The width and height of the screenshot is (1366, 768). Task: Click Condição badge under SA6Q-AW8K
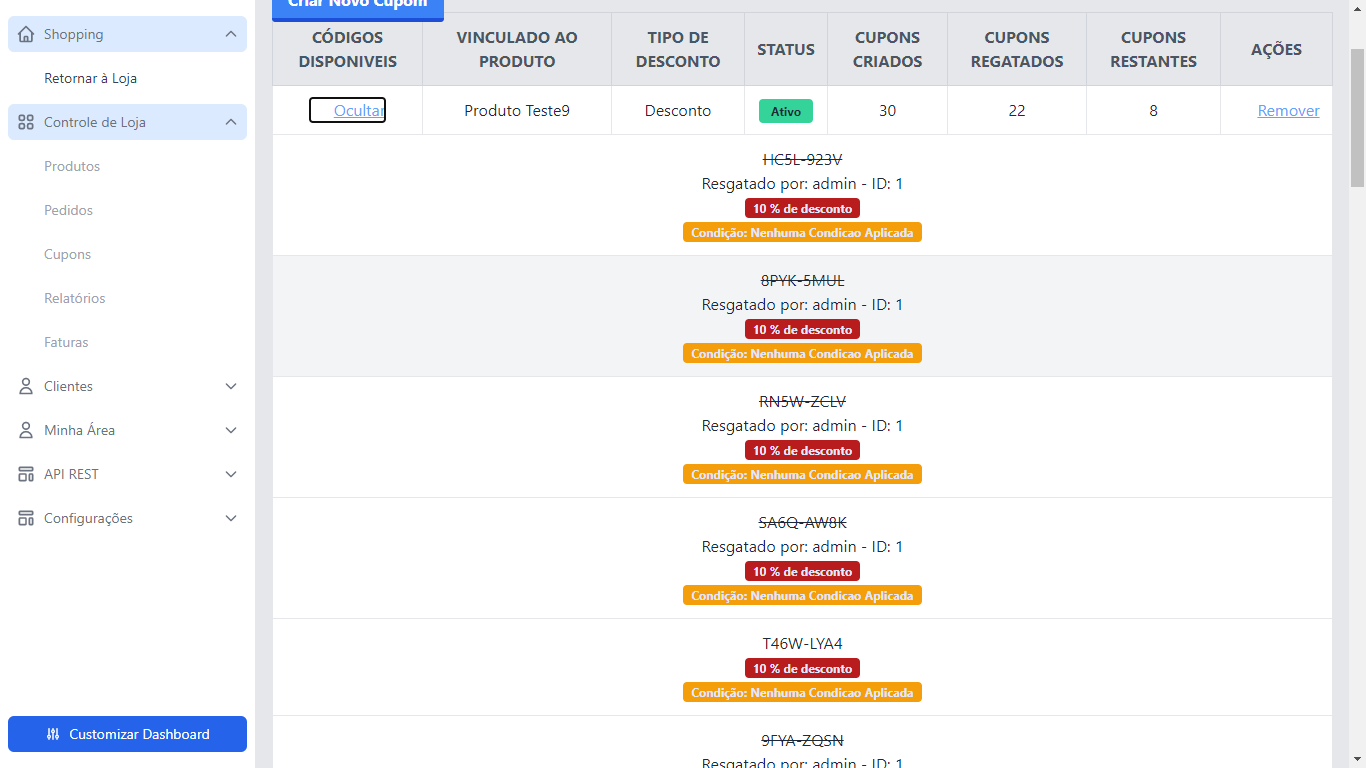(802, 595)
